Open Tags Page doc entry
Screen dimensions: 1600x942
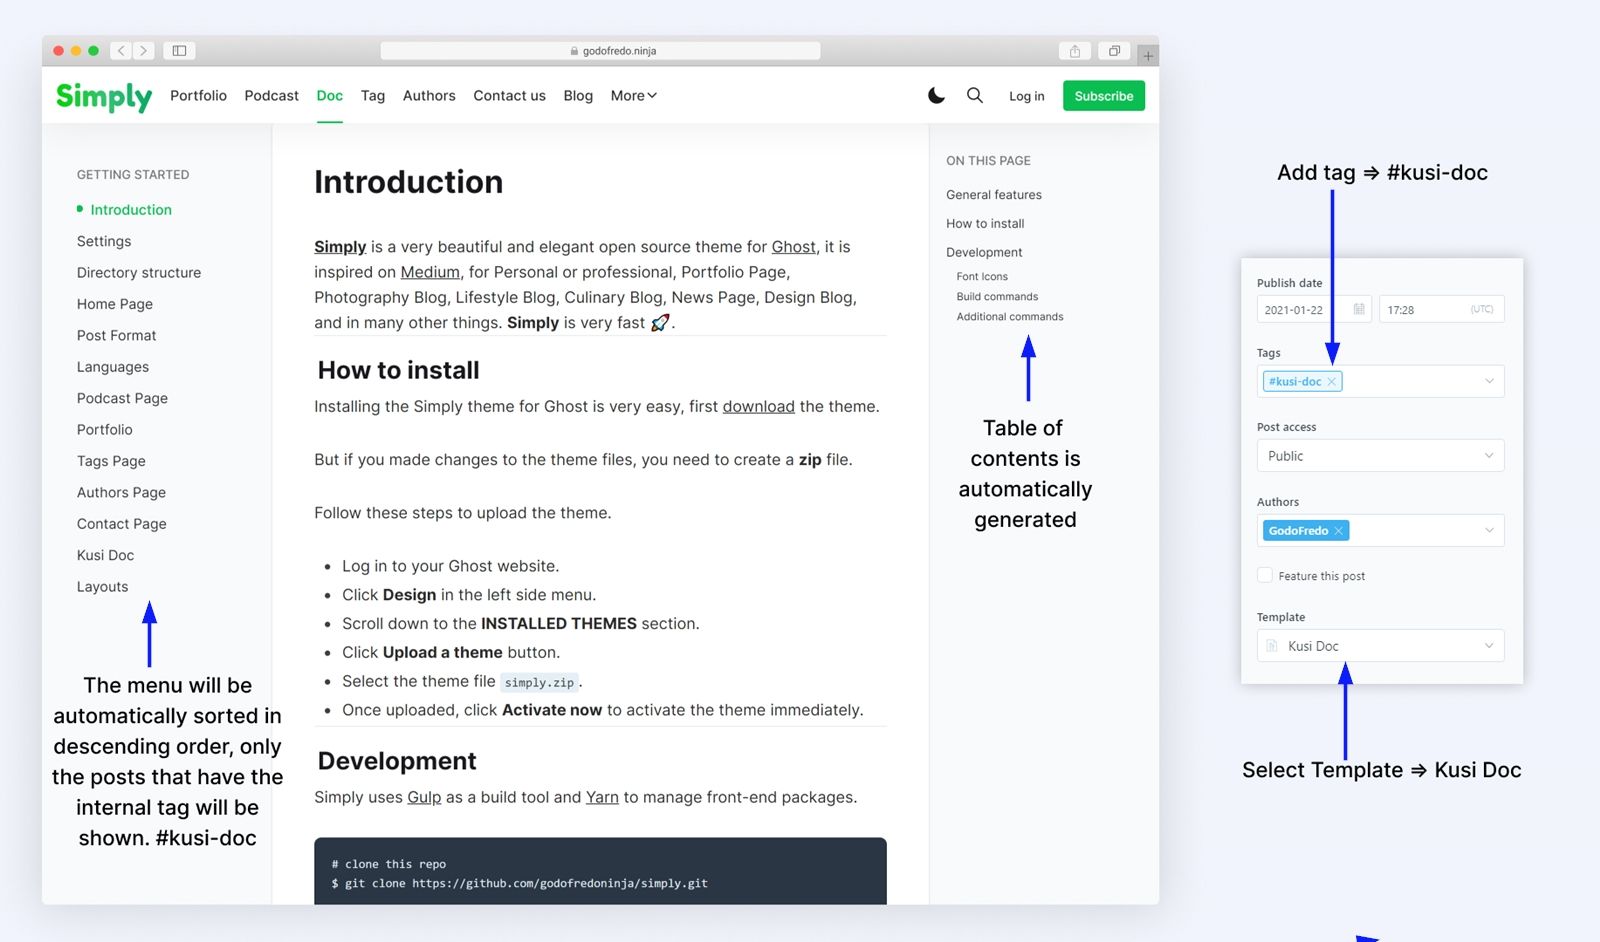(x=111, y=462)
